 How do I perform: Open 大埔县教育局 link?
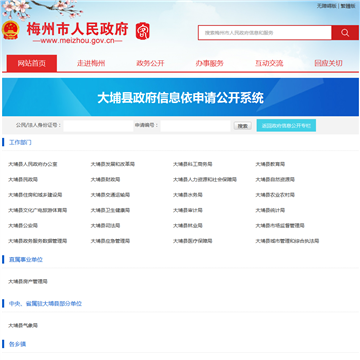(270, 164)
